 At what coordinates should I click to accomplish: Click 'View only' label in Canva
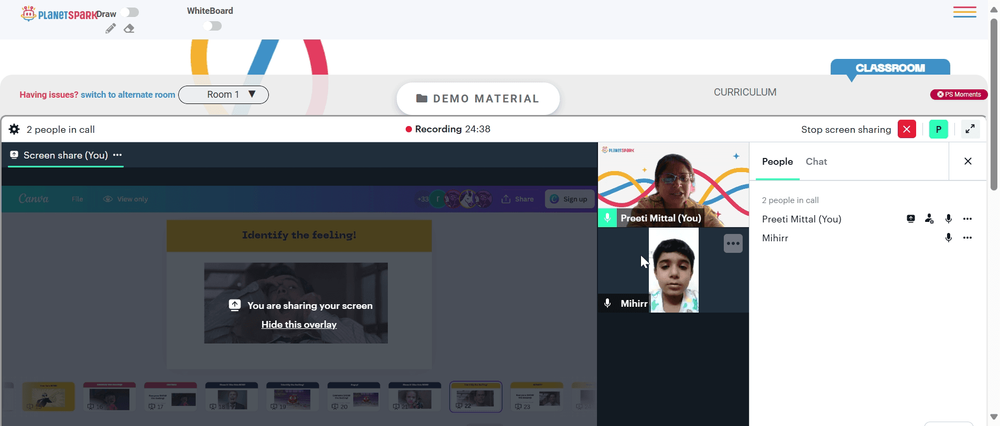[x=133, y=199]
